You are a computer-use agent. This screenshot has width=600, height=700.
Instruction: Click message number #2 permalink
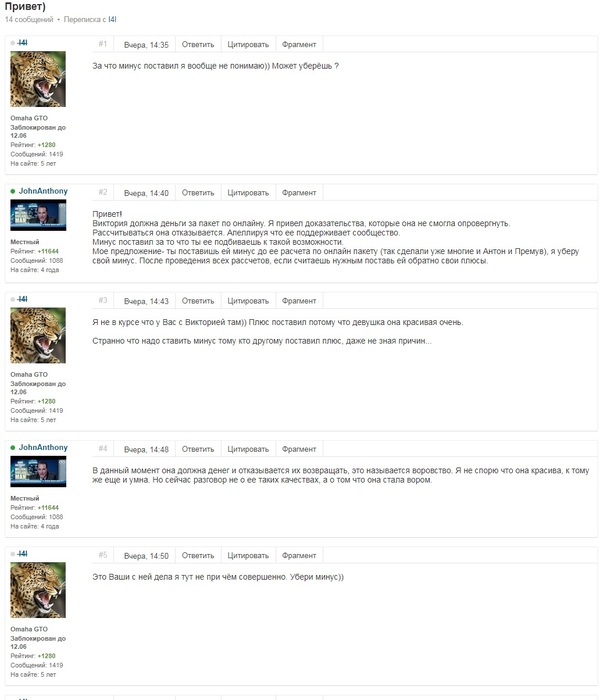(103, 192)
